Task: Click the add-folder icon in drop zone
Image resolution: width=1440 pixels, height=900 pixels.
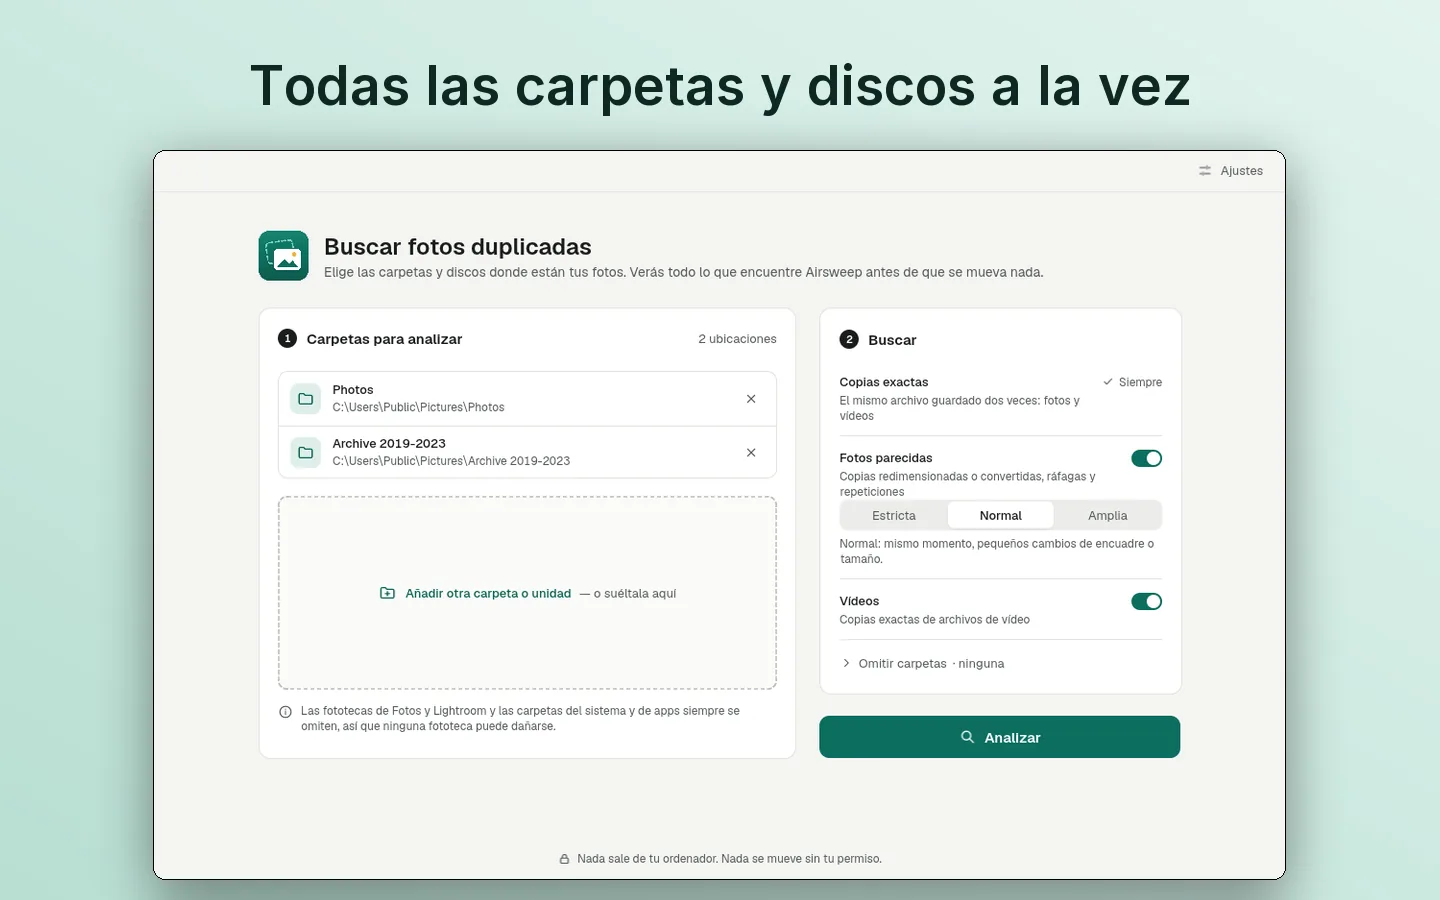Action: (x=388, y=593)
